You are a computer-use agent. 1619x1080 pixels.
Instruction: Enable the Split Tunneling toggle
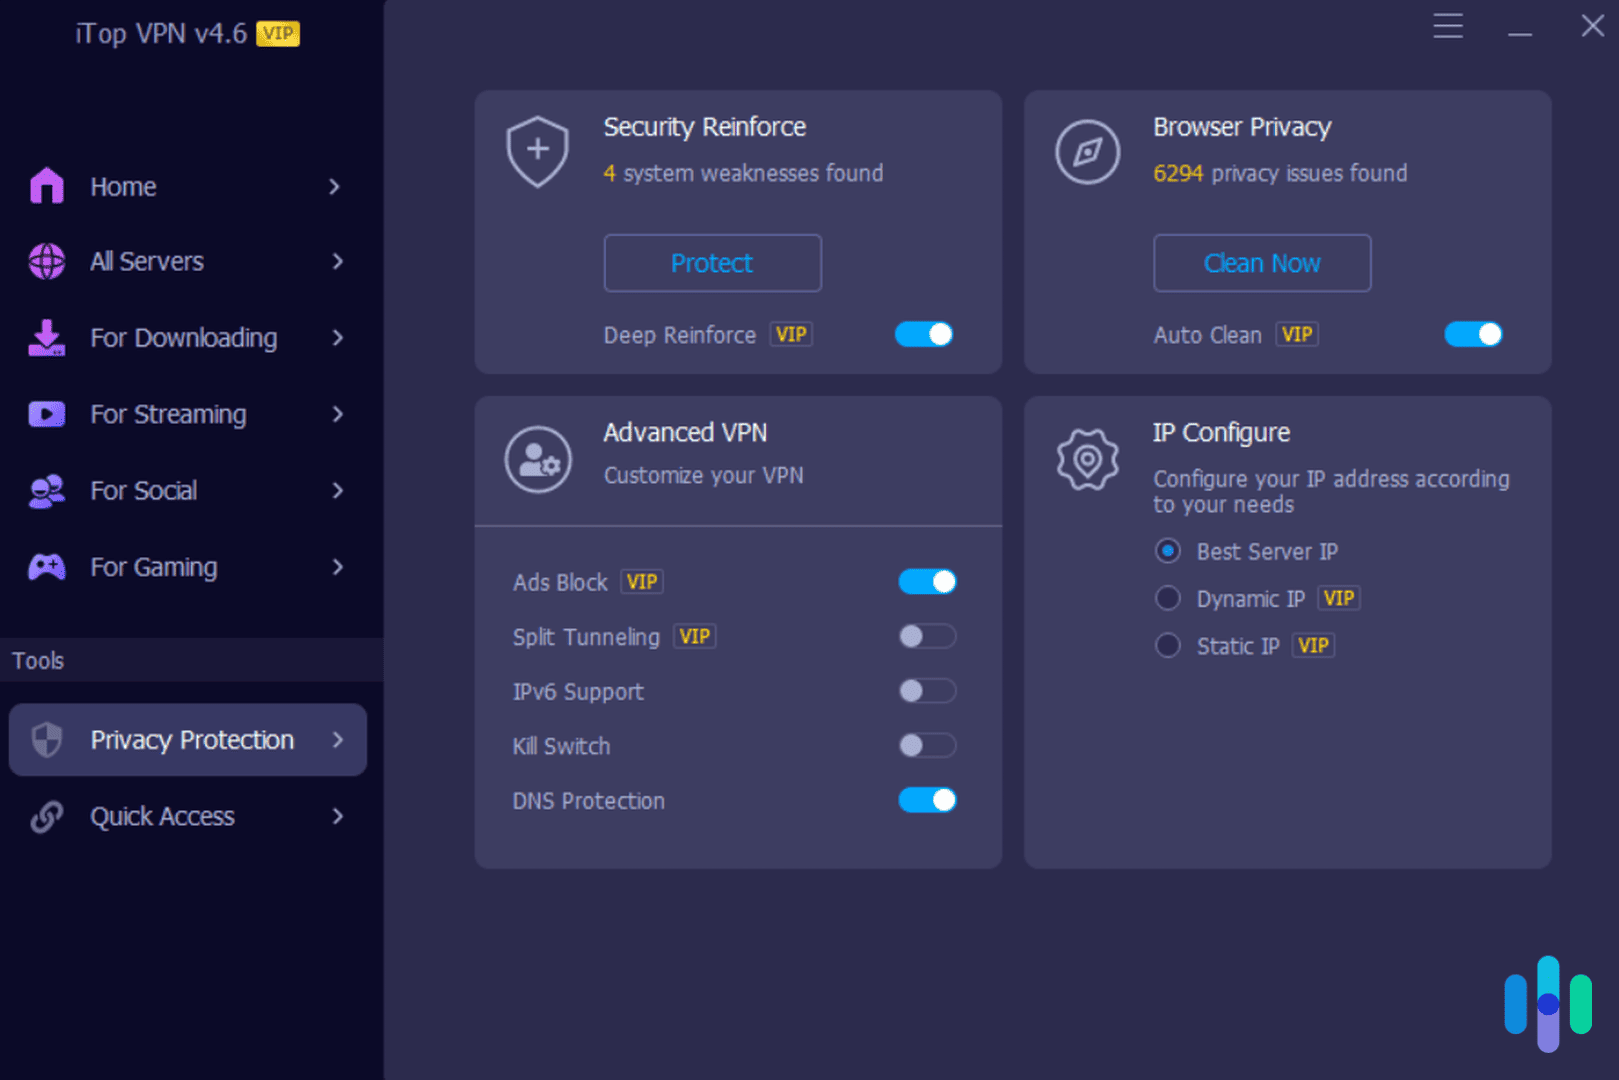(926, 636)
